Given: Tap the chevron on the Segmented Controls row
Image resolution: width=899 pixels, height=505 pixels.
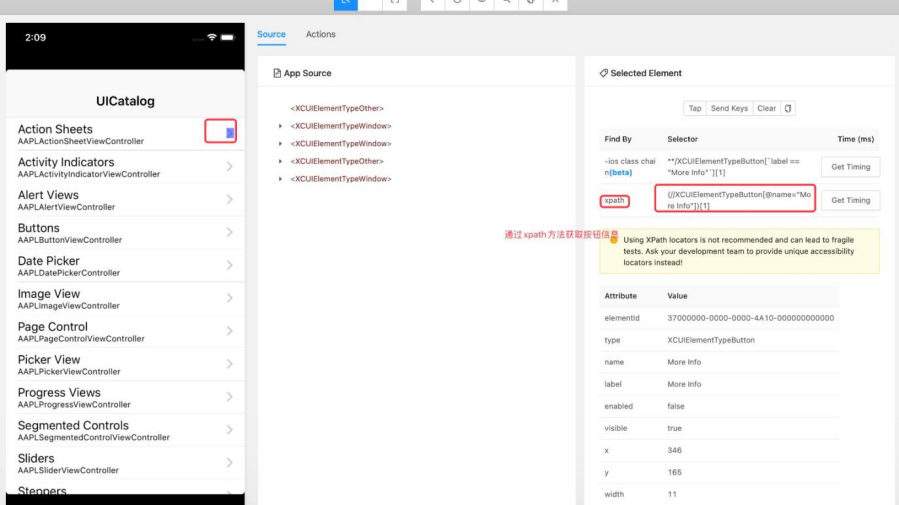Looking at the screenshot, I should [x=229, y=429].
